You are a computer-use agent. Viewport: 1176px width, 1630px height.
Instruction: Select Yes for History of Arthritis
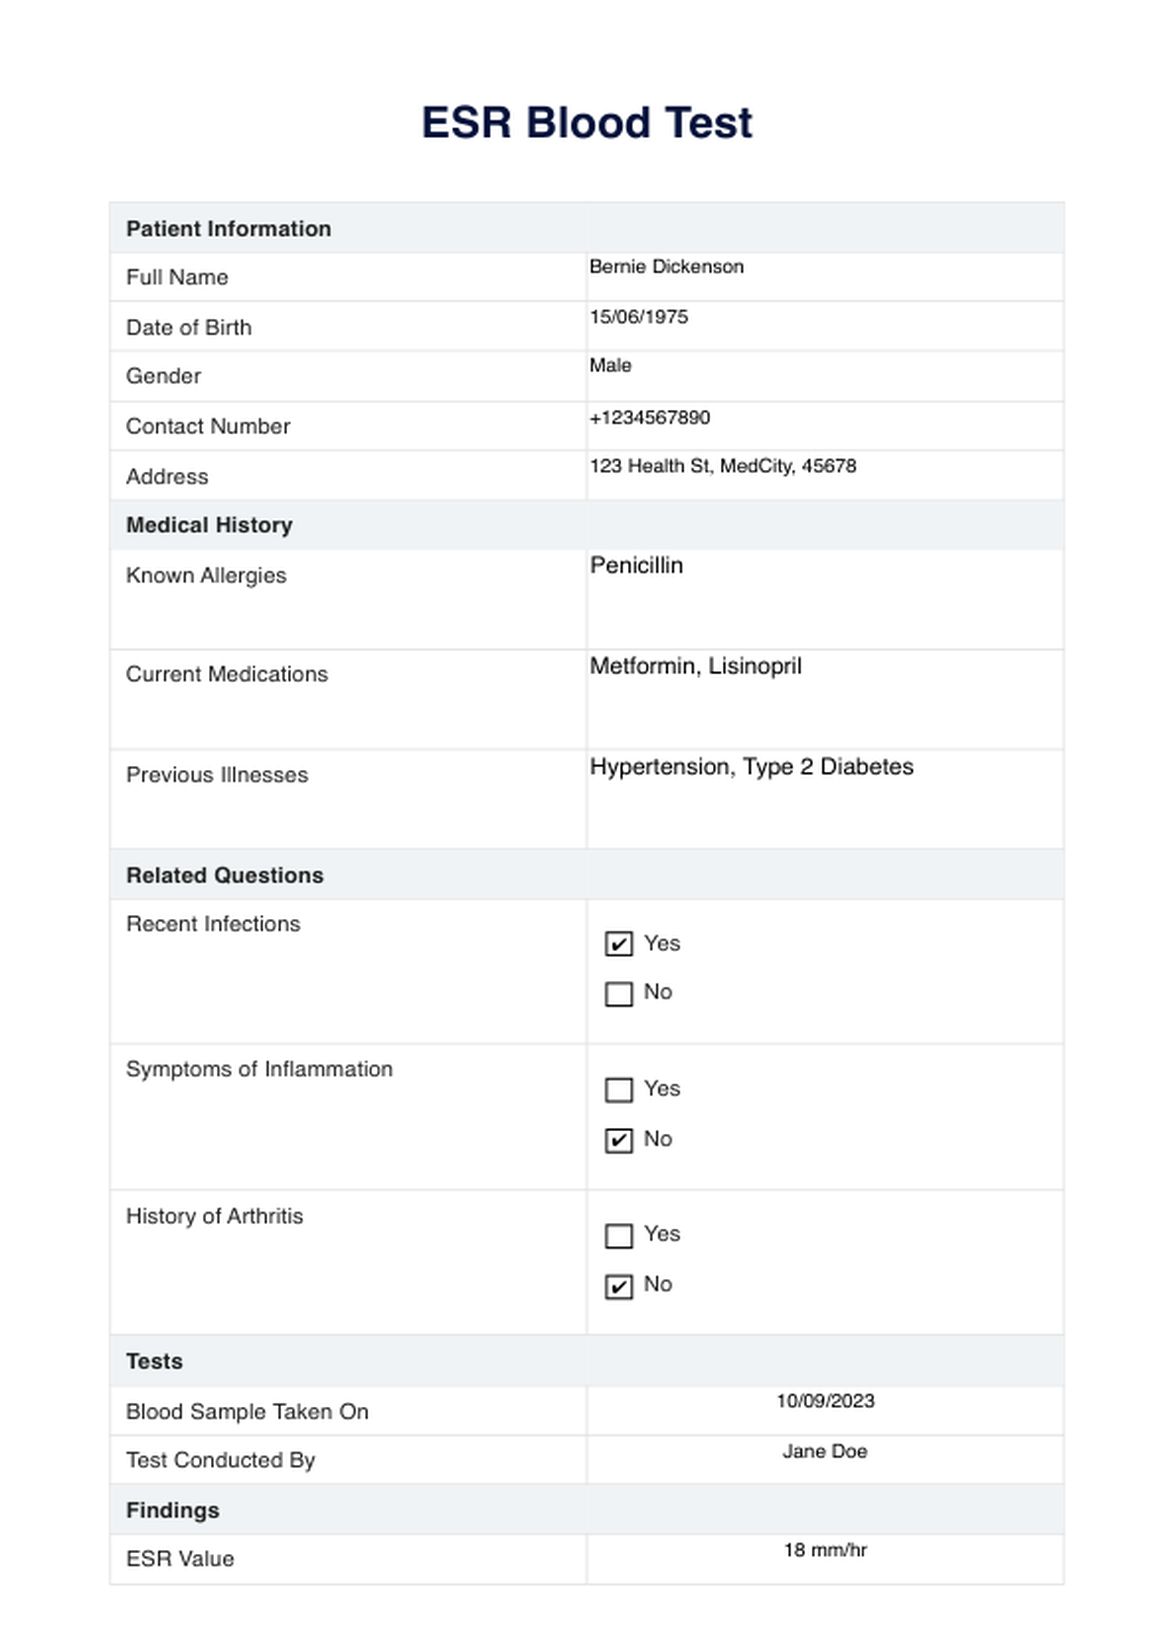(x=619, y=1236)
